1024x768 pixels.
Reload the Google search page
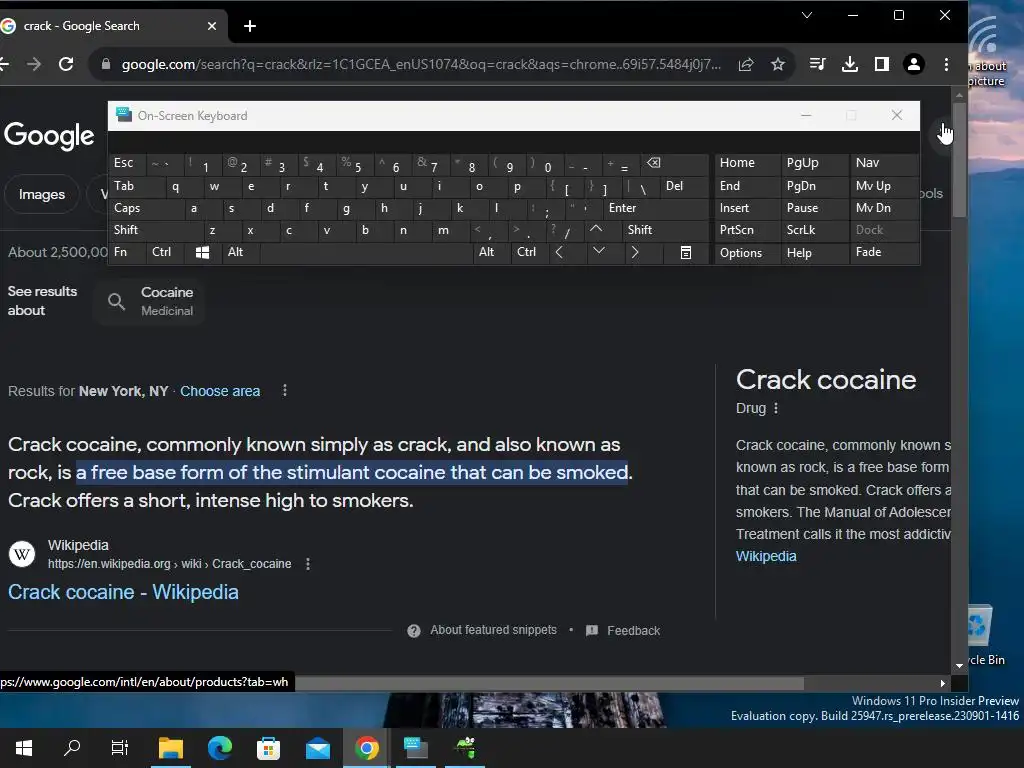tap(66, 64)
